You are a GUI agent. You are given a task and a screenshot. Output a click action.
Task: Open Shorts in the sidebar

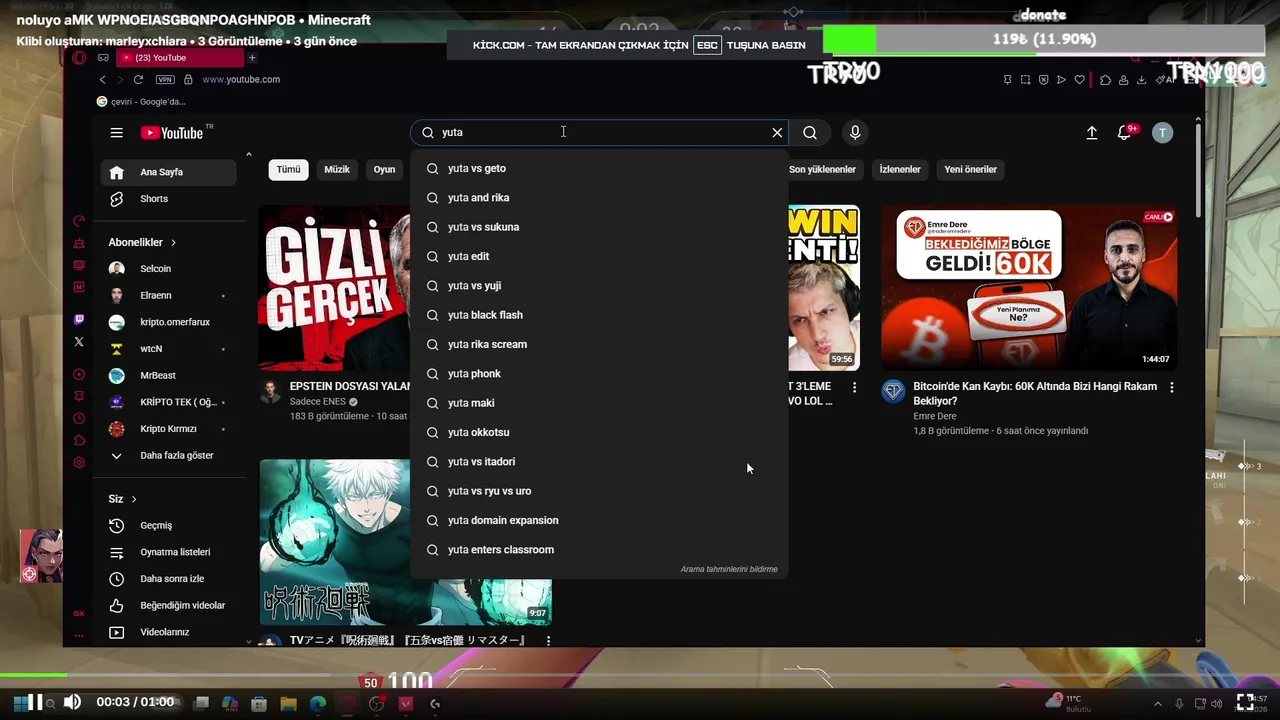169,199
